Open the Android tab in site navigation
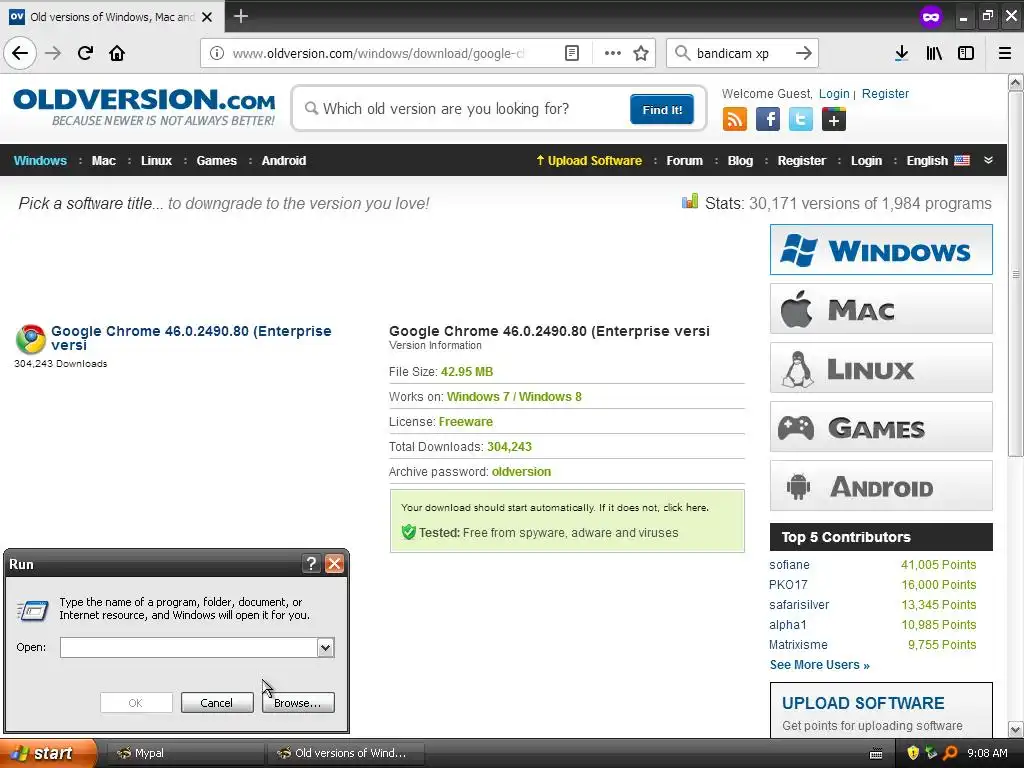This screenshot has height=768, width=1024. (283, 160)
